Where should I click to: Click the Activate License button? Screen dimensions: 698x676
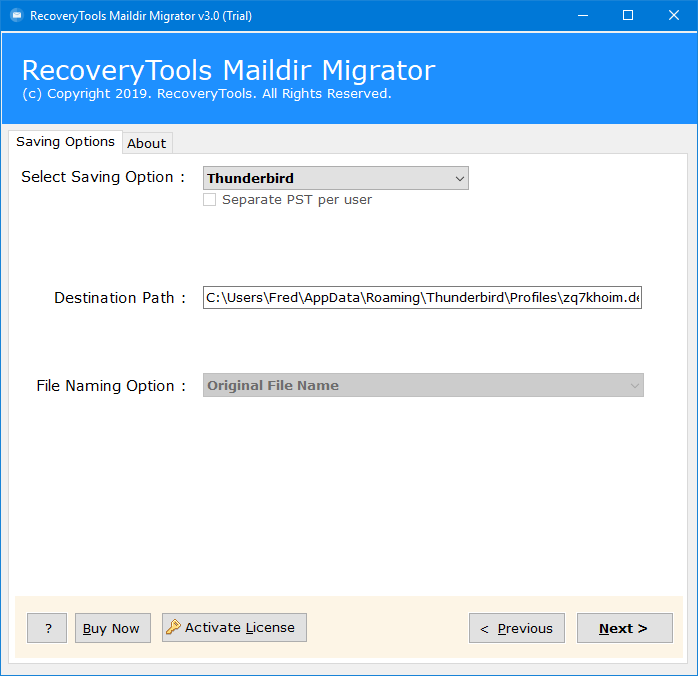pyautogui.click(x=234, y=627)
